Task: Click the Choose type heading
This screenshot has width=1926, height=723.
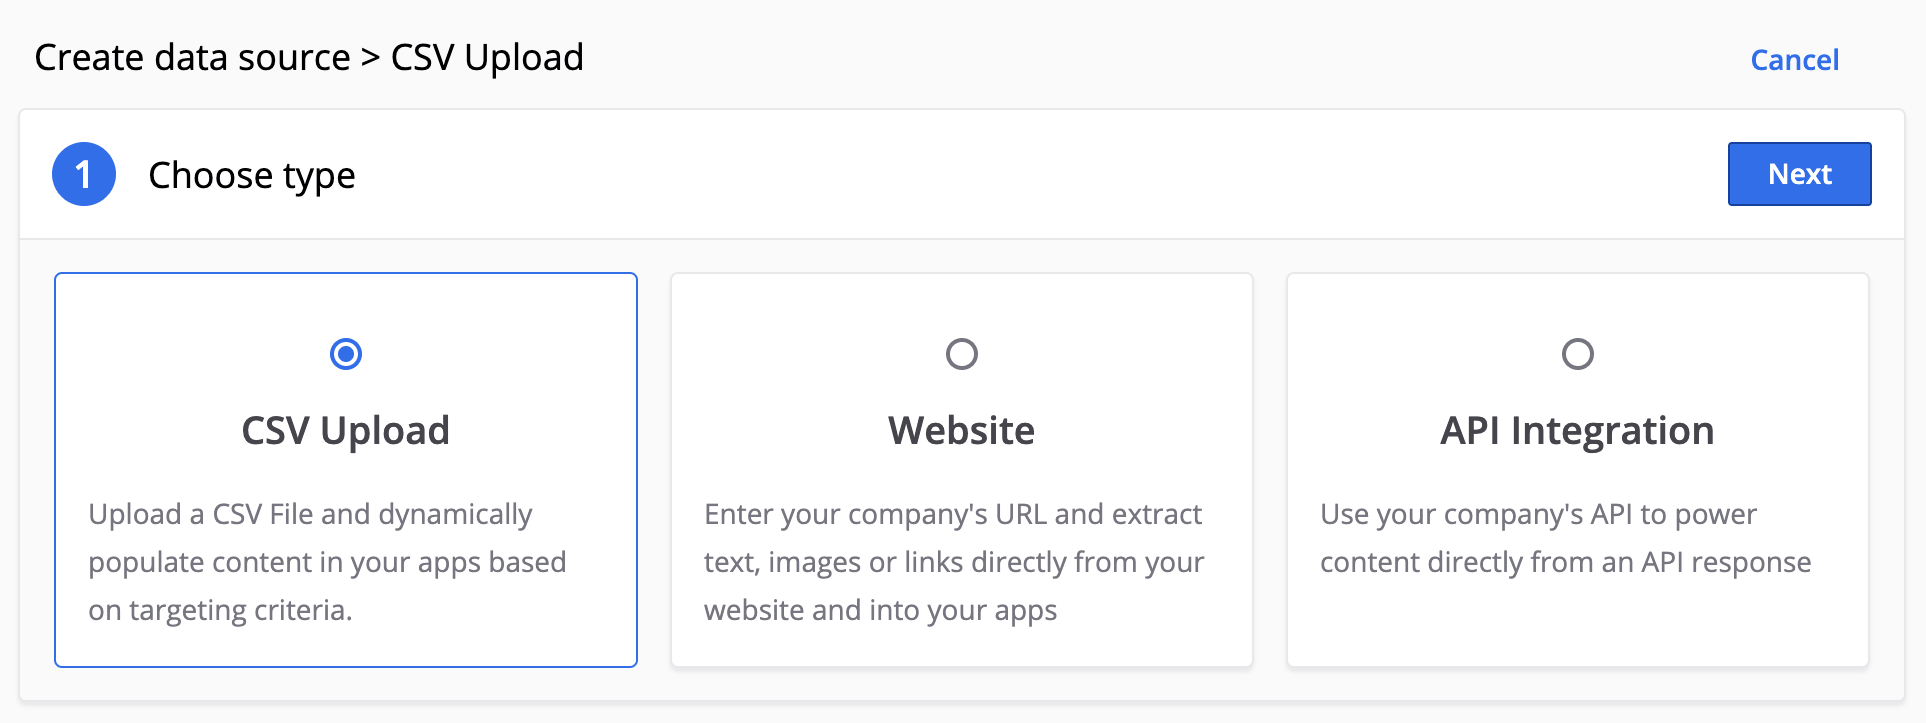Action: click(x=251, y=174)
